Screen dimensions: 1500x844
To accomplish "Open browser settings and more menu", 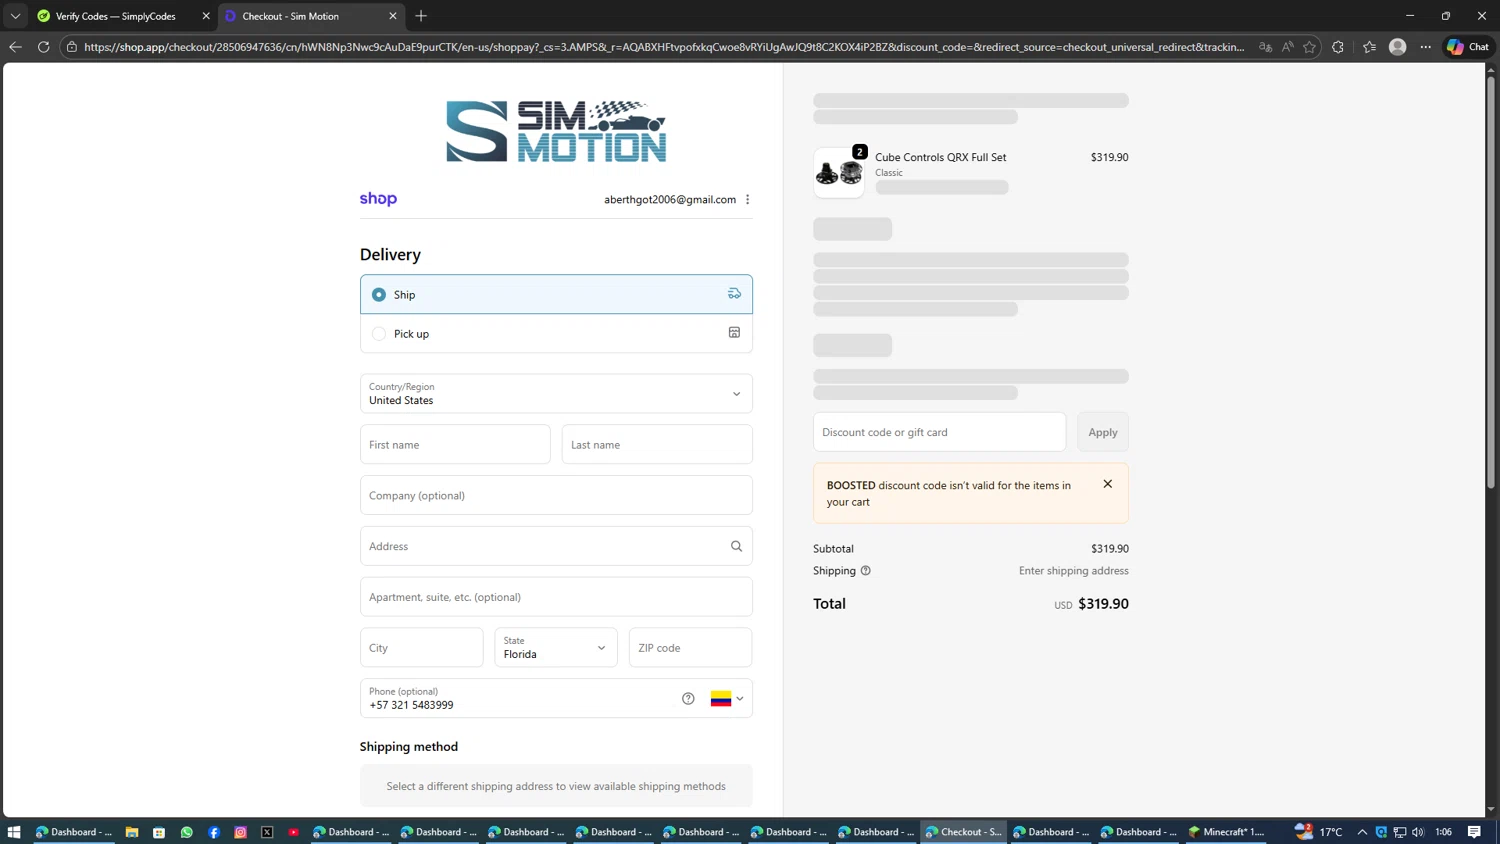I will coord(1426,47).
